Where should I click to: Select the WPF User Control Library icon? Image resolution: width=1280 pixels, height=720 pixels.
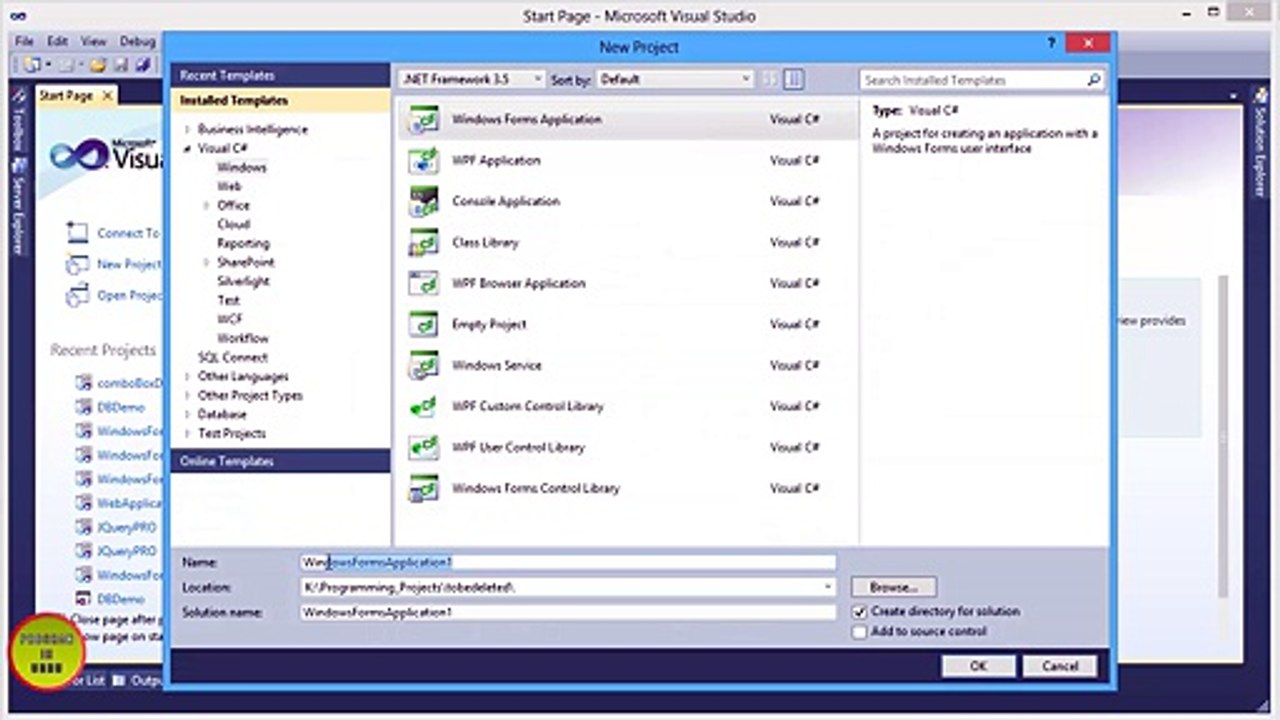424,447
